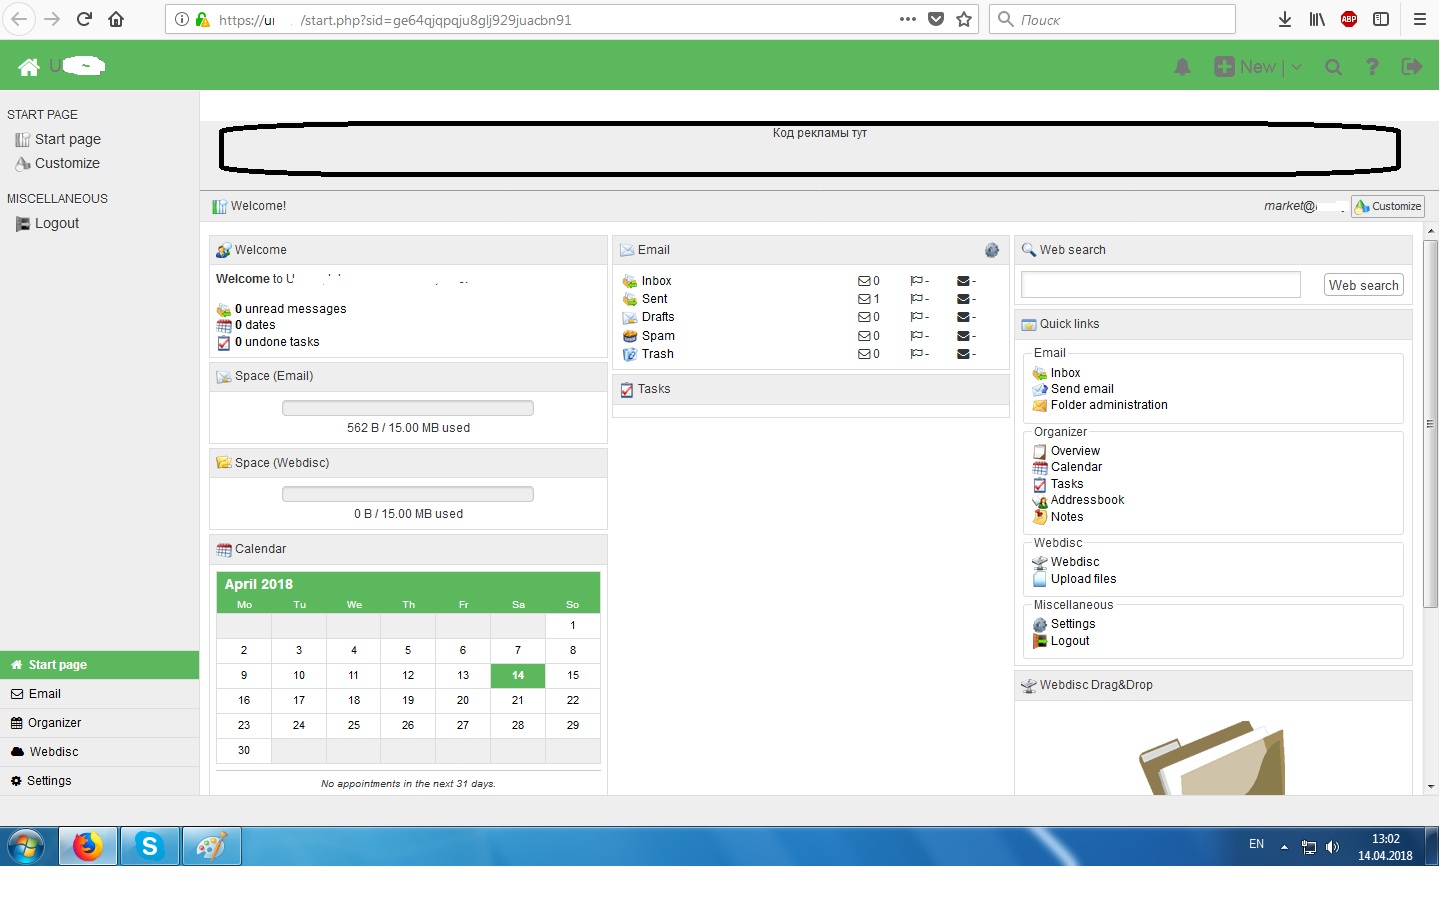Screen dimensions: 1440x900
Task: Open page actions three-dots menu
Action: coord(908,19)
